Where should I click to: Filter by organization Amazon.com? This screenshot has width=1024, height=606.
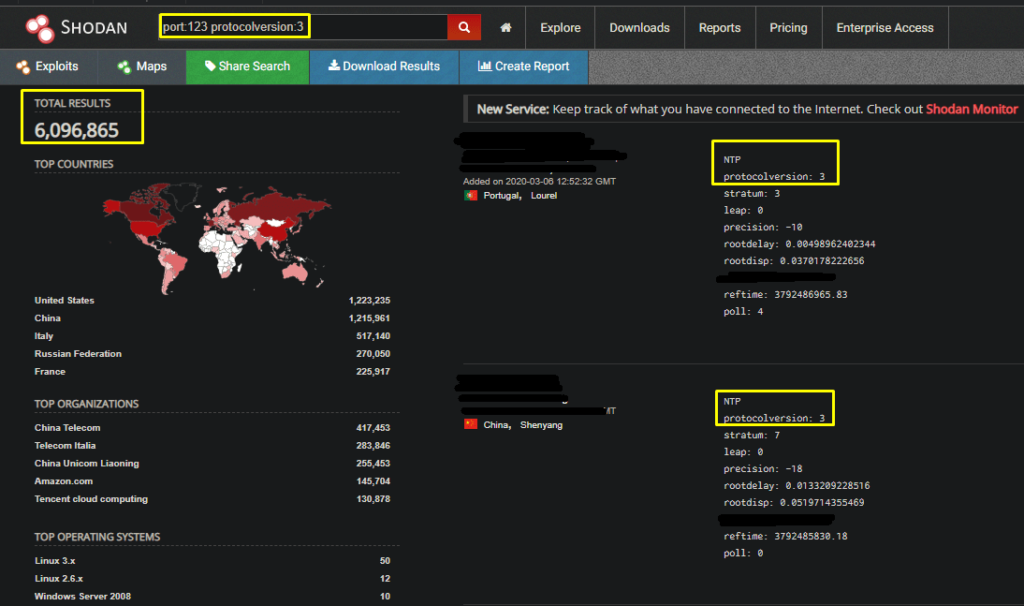click(63, 481)
